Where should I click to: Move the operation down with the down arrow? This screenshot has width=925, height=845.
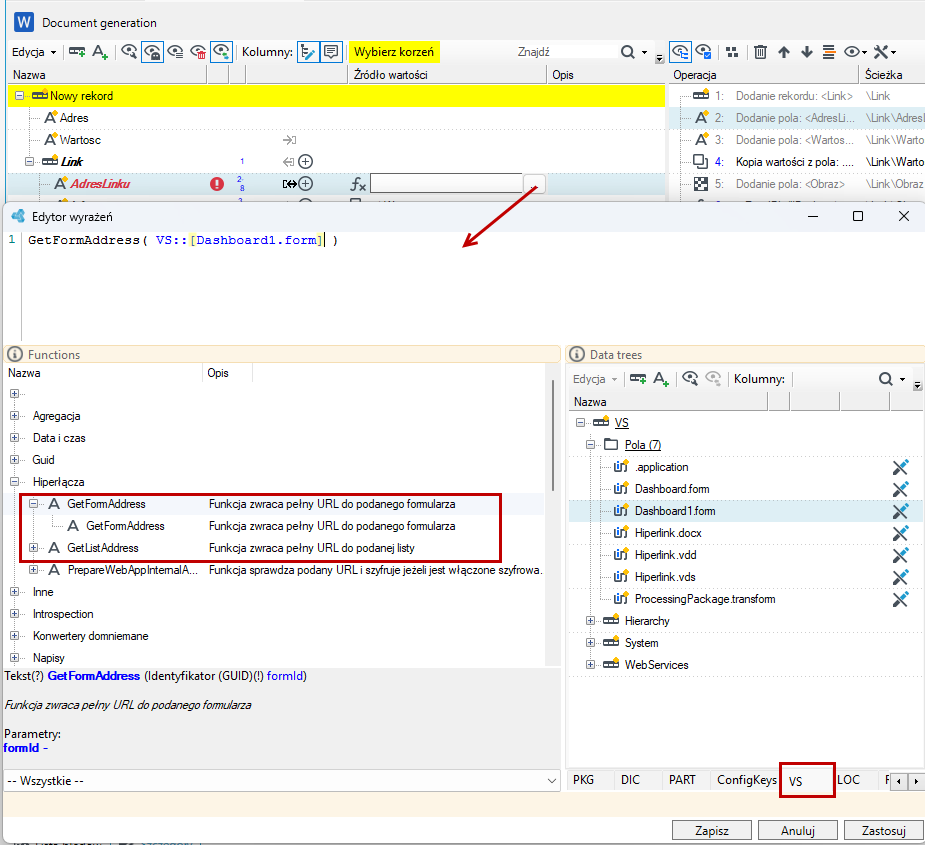(x=806, y=52)
